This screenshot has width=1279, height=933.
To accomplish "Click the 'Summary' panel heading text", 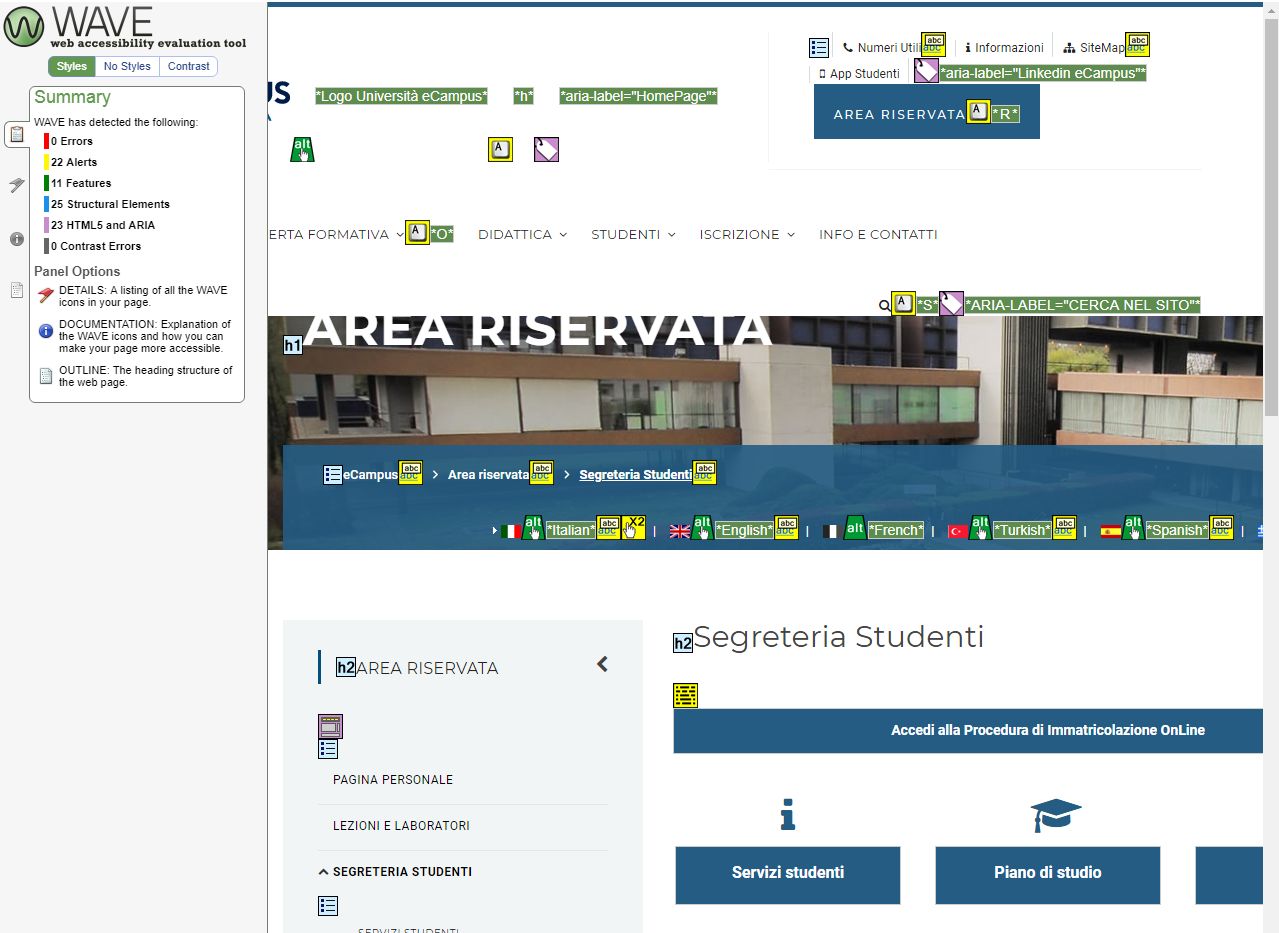I will pos(72,97).
